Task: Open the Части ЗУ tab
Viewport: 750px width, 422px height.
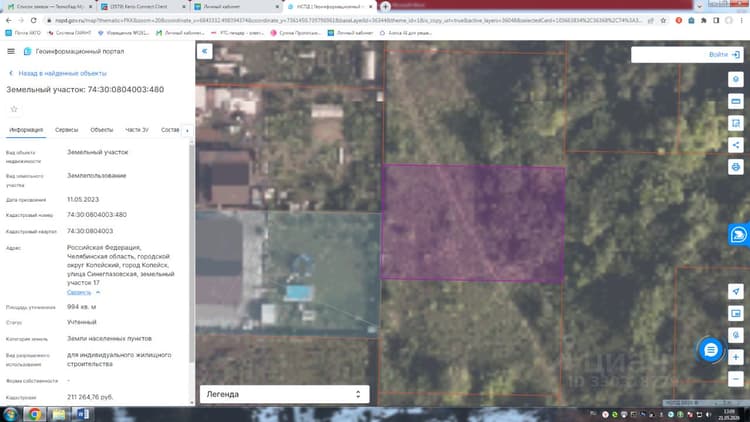Action: tap(137, 130)
